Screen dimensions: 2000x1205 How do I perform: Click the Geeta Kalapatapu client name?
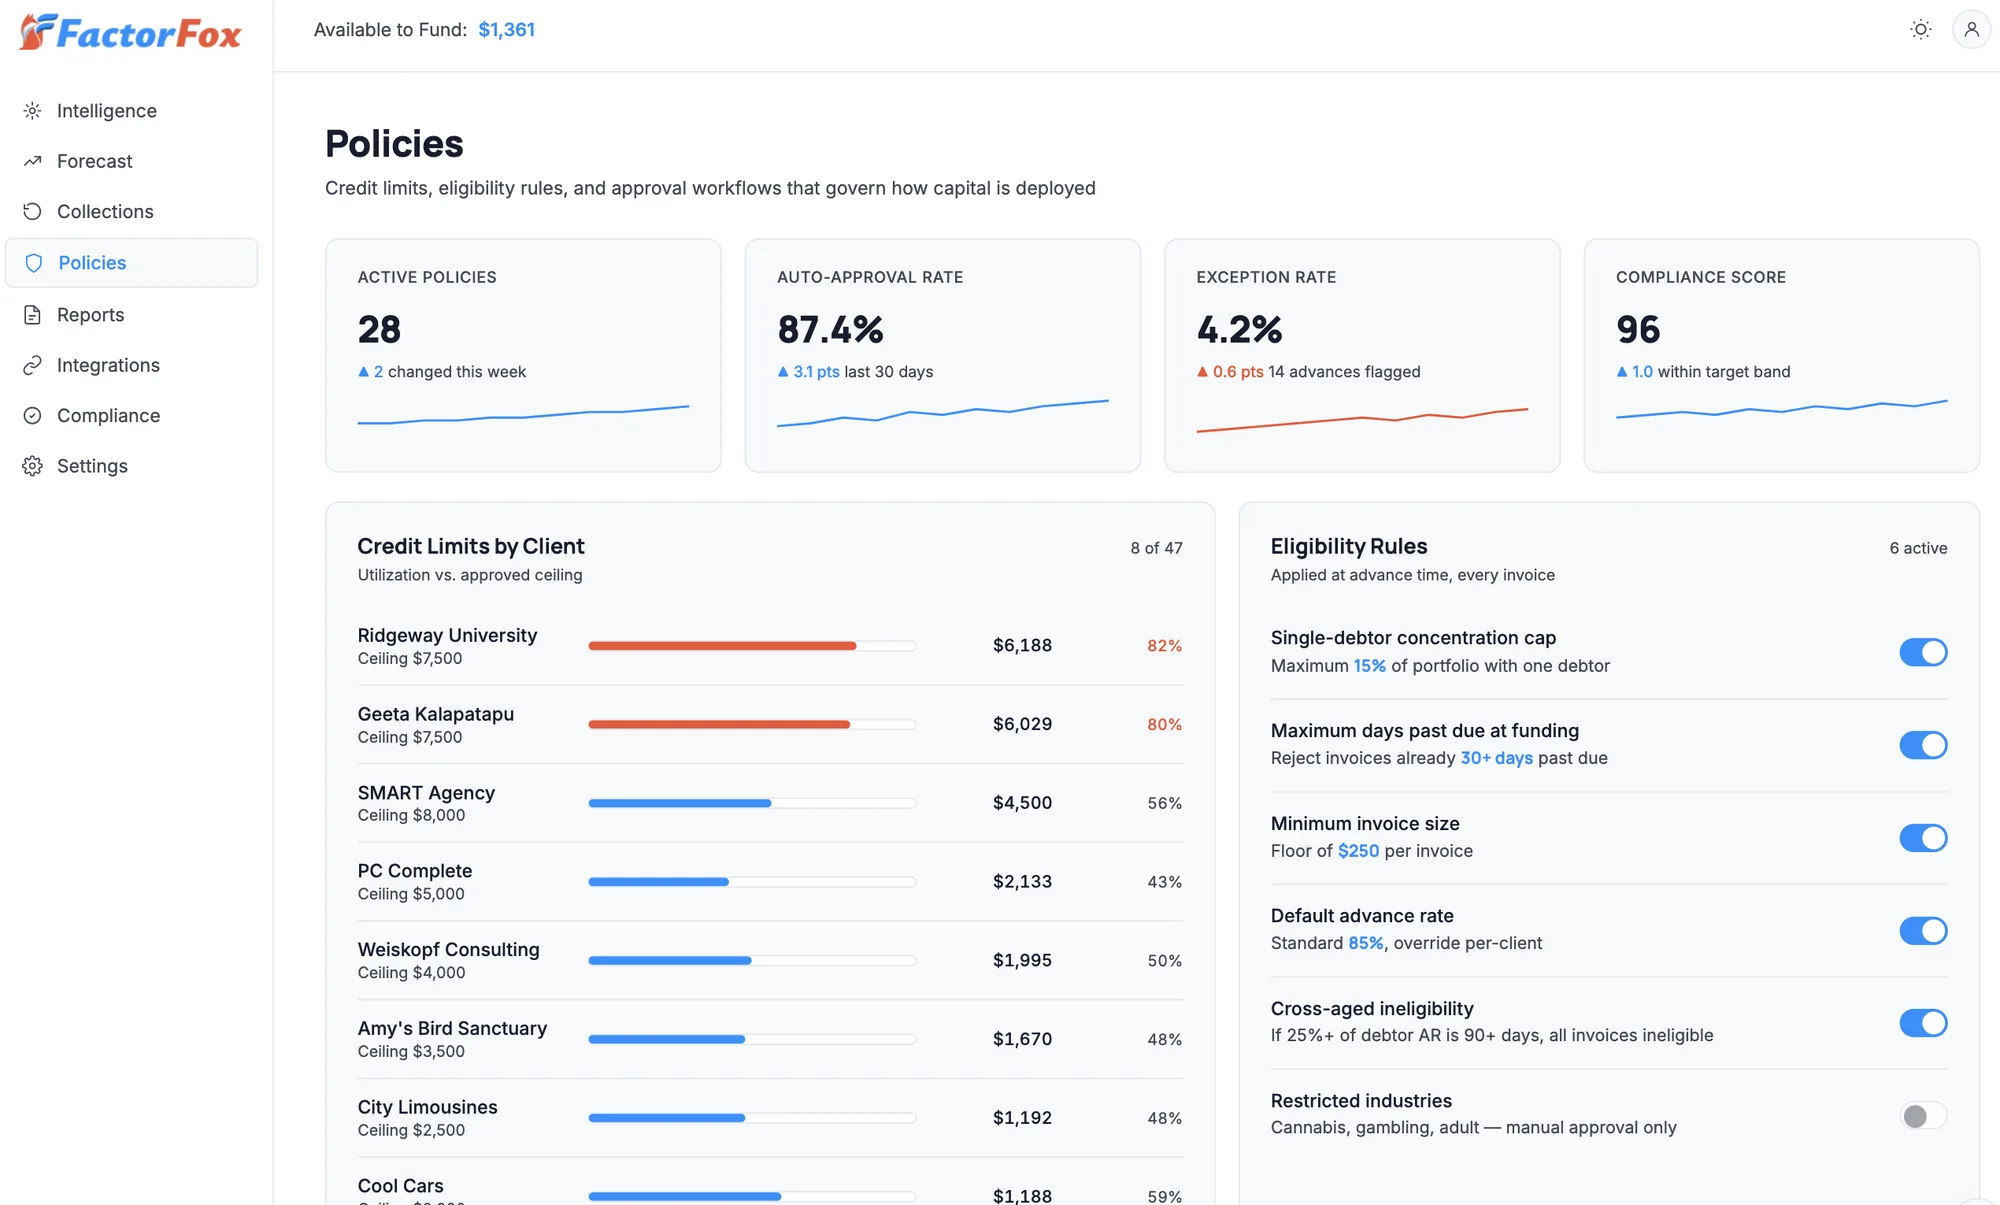pyautogui.click(x=436, y=714)
